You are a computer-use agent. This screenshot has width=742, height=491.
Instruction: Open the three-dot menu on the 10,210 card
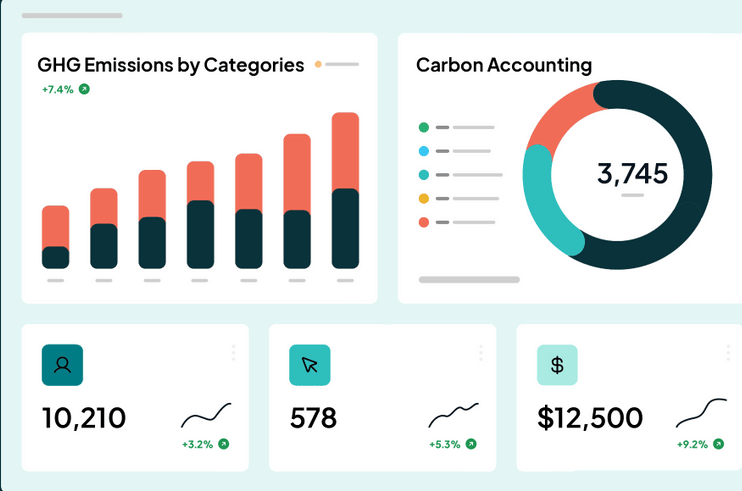pyautogui.click(x=233, y=353)
